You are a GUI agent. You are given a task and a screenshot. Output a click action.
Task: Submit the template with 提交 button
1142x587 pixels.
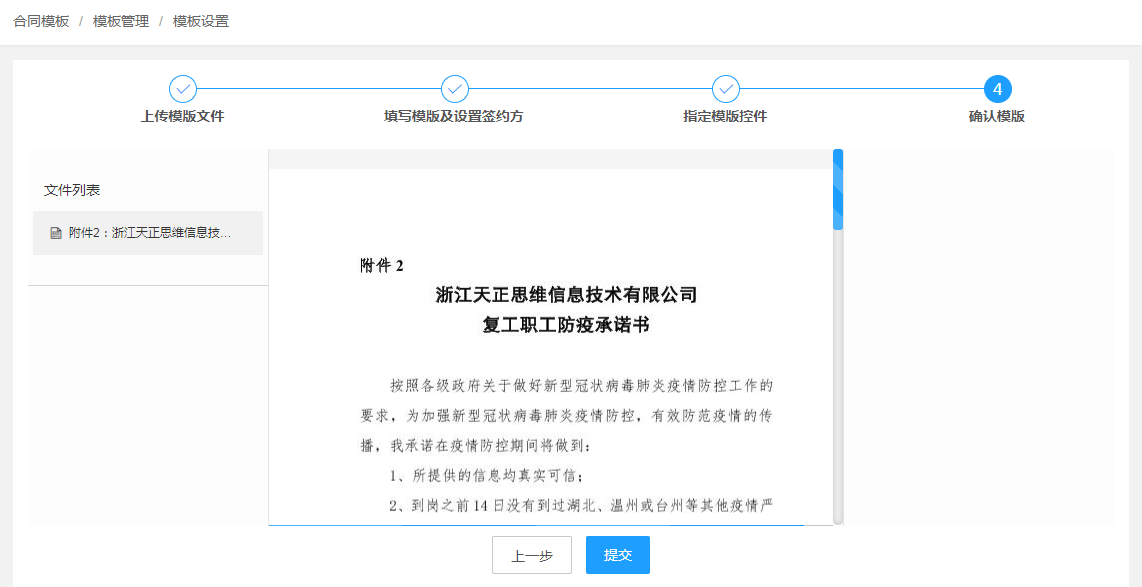[x=618, y=555]
